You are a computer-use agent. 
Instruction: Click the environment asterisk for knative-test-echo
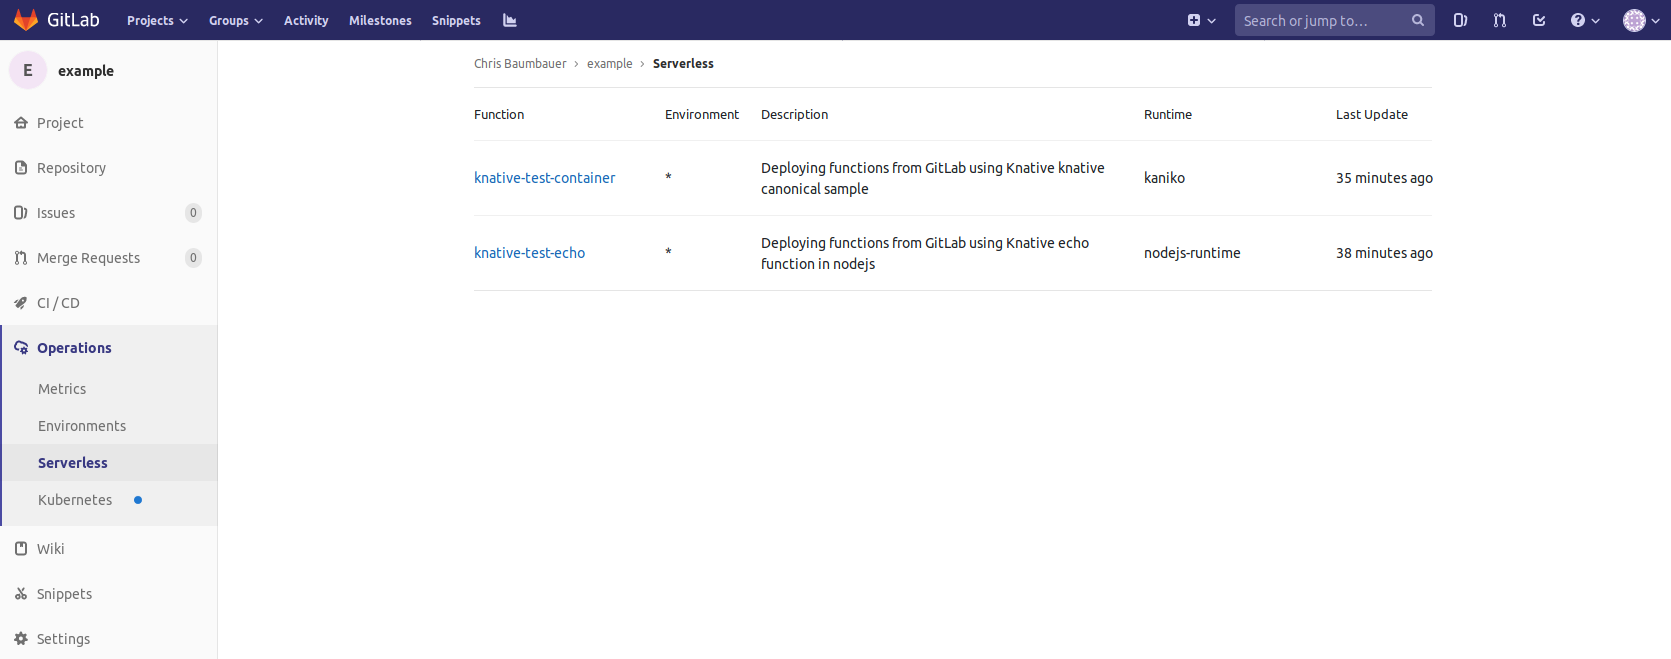(x=668, y=253)
